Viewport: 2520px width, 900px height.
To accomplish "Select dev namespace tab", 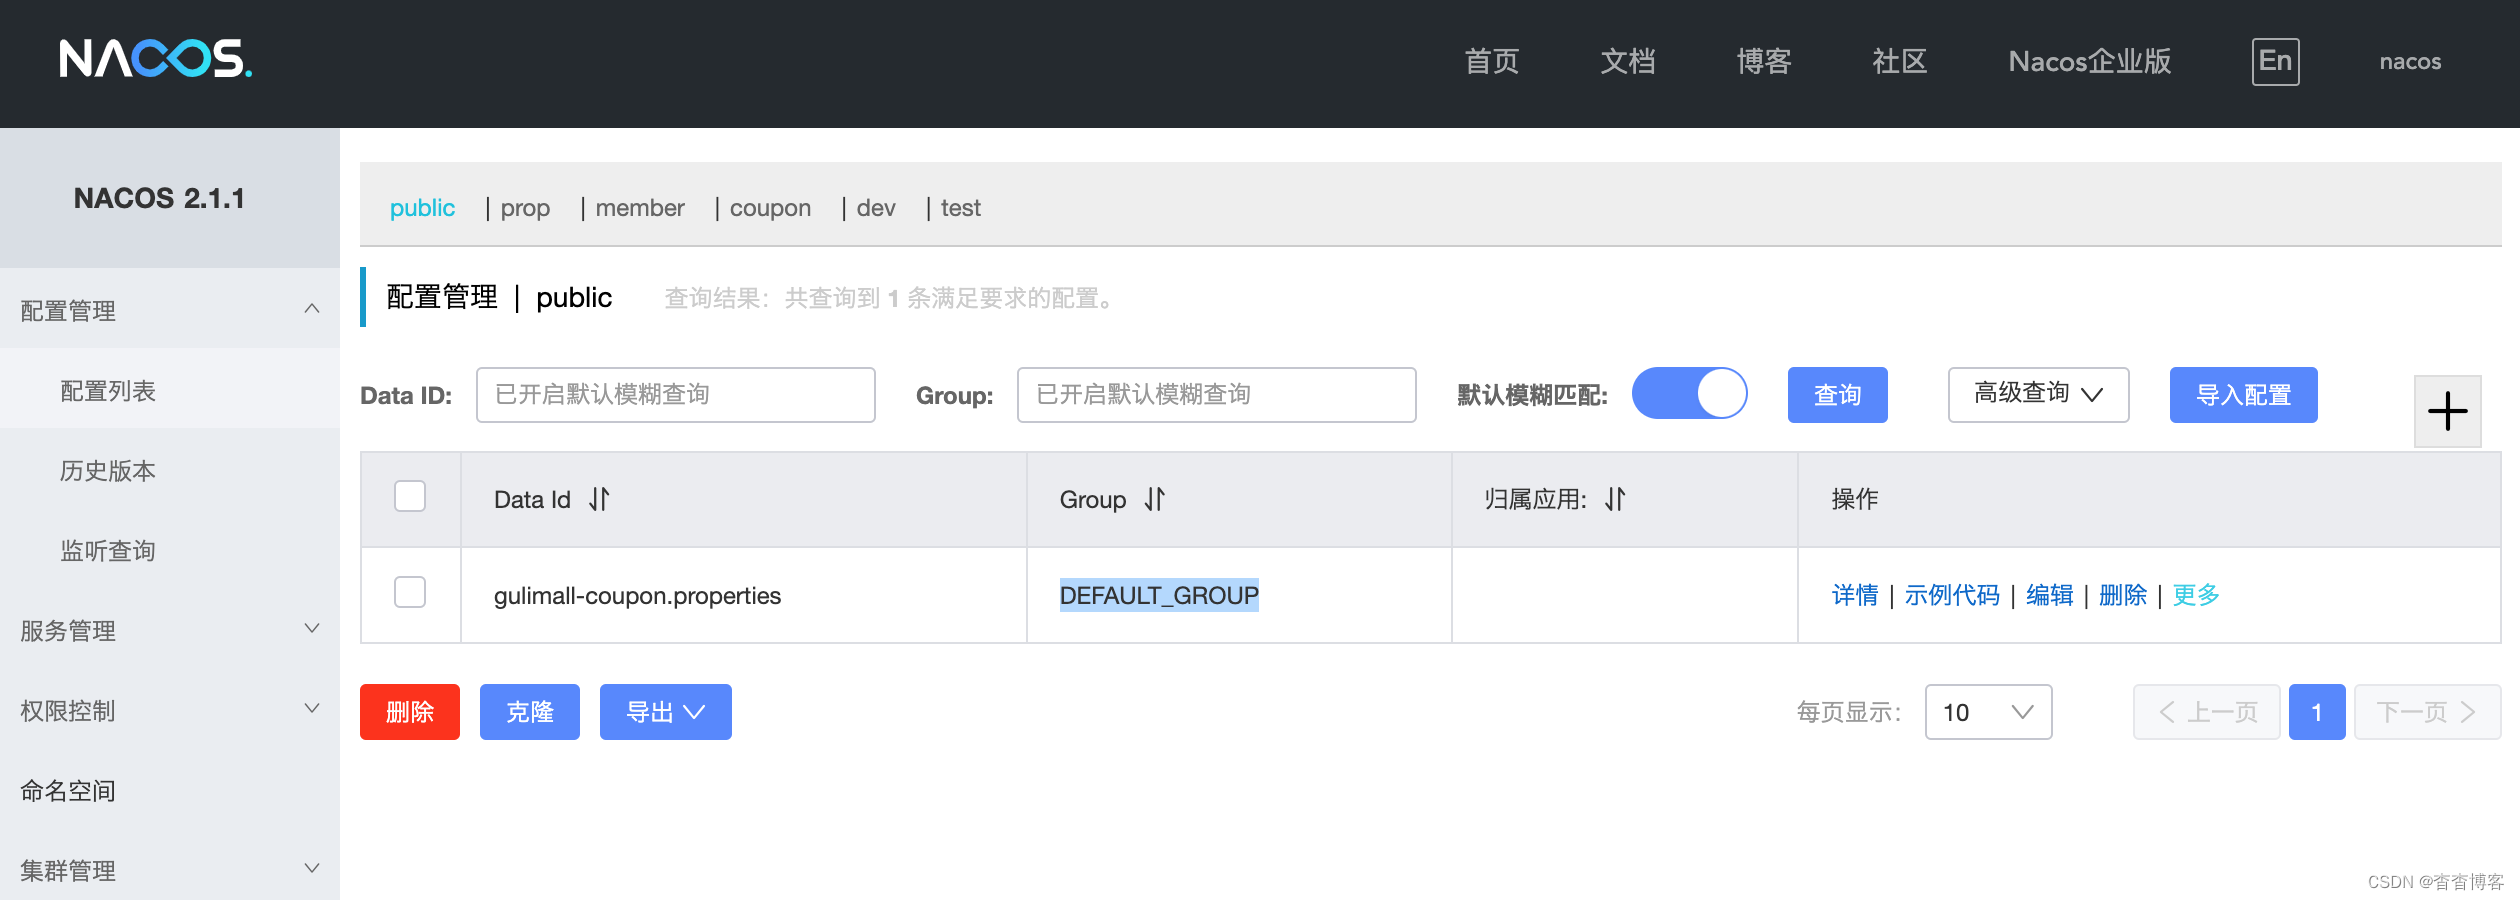I will [x=876, y=208].
